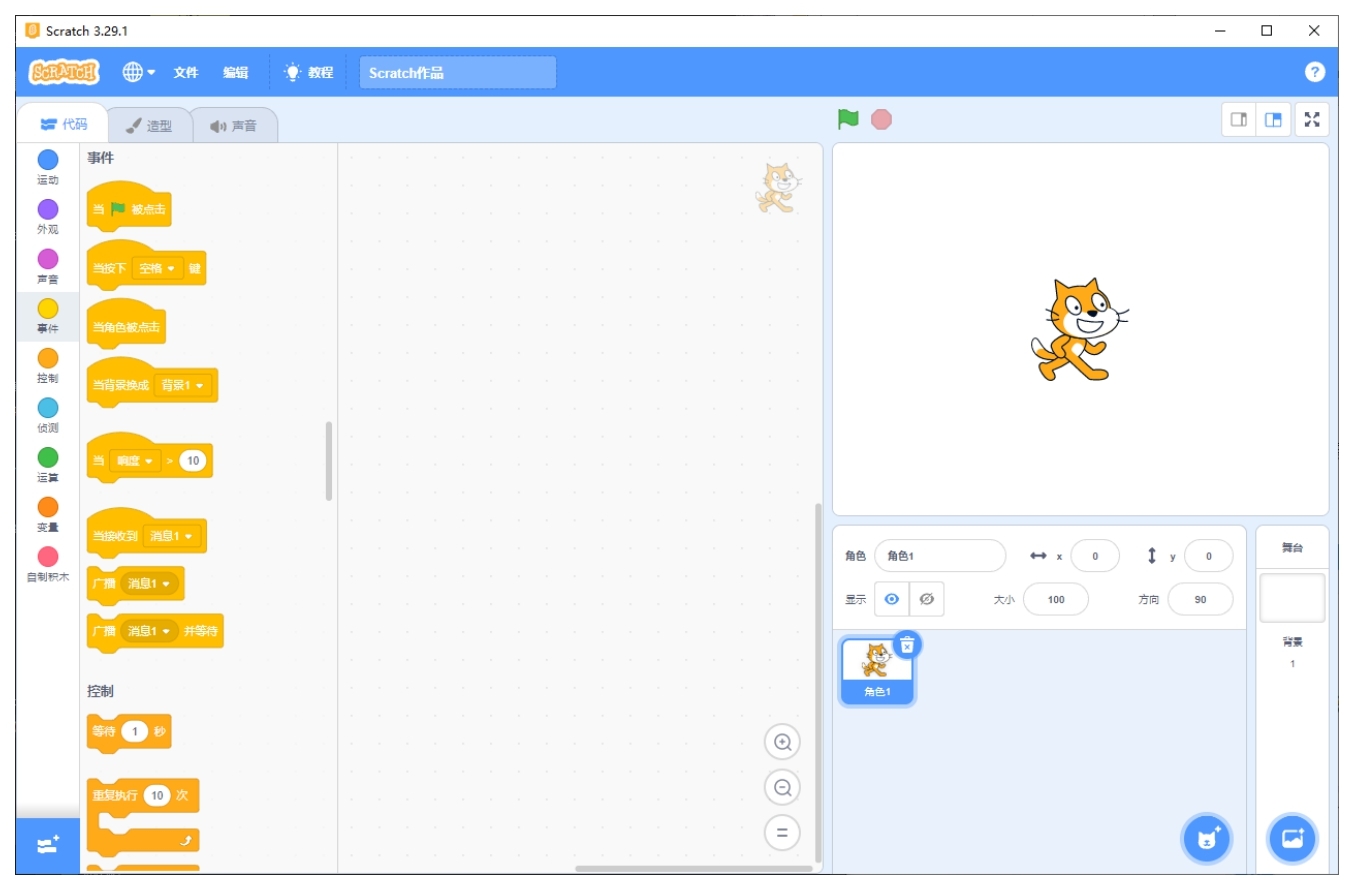The width and height of the screenshot is (1355, 889).
Task: Open the 背景1 backdrop dropdown
Action: [x=183, y=385]
